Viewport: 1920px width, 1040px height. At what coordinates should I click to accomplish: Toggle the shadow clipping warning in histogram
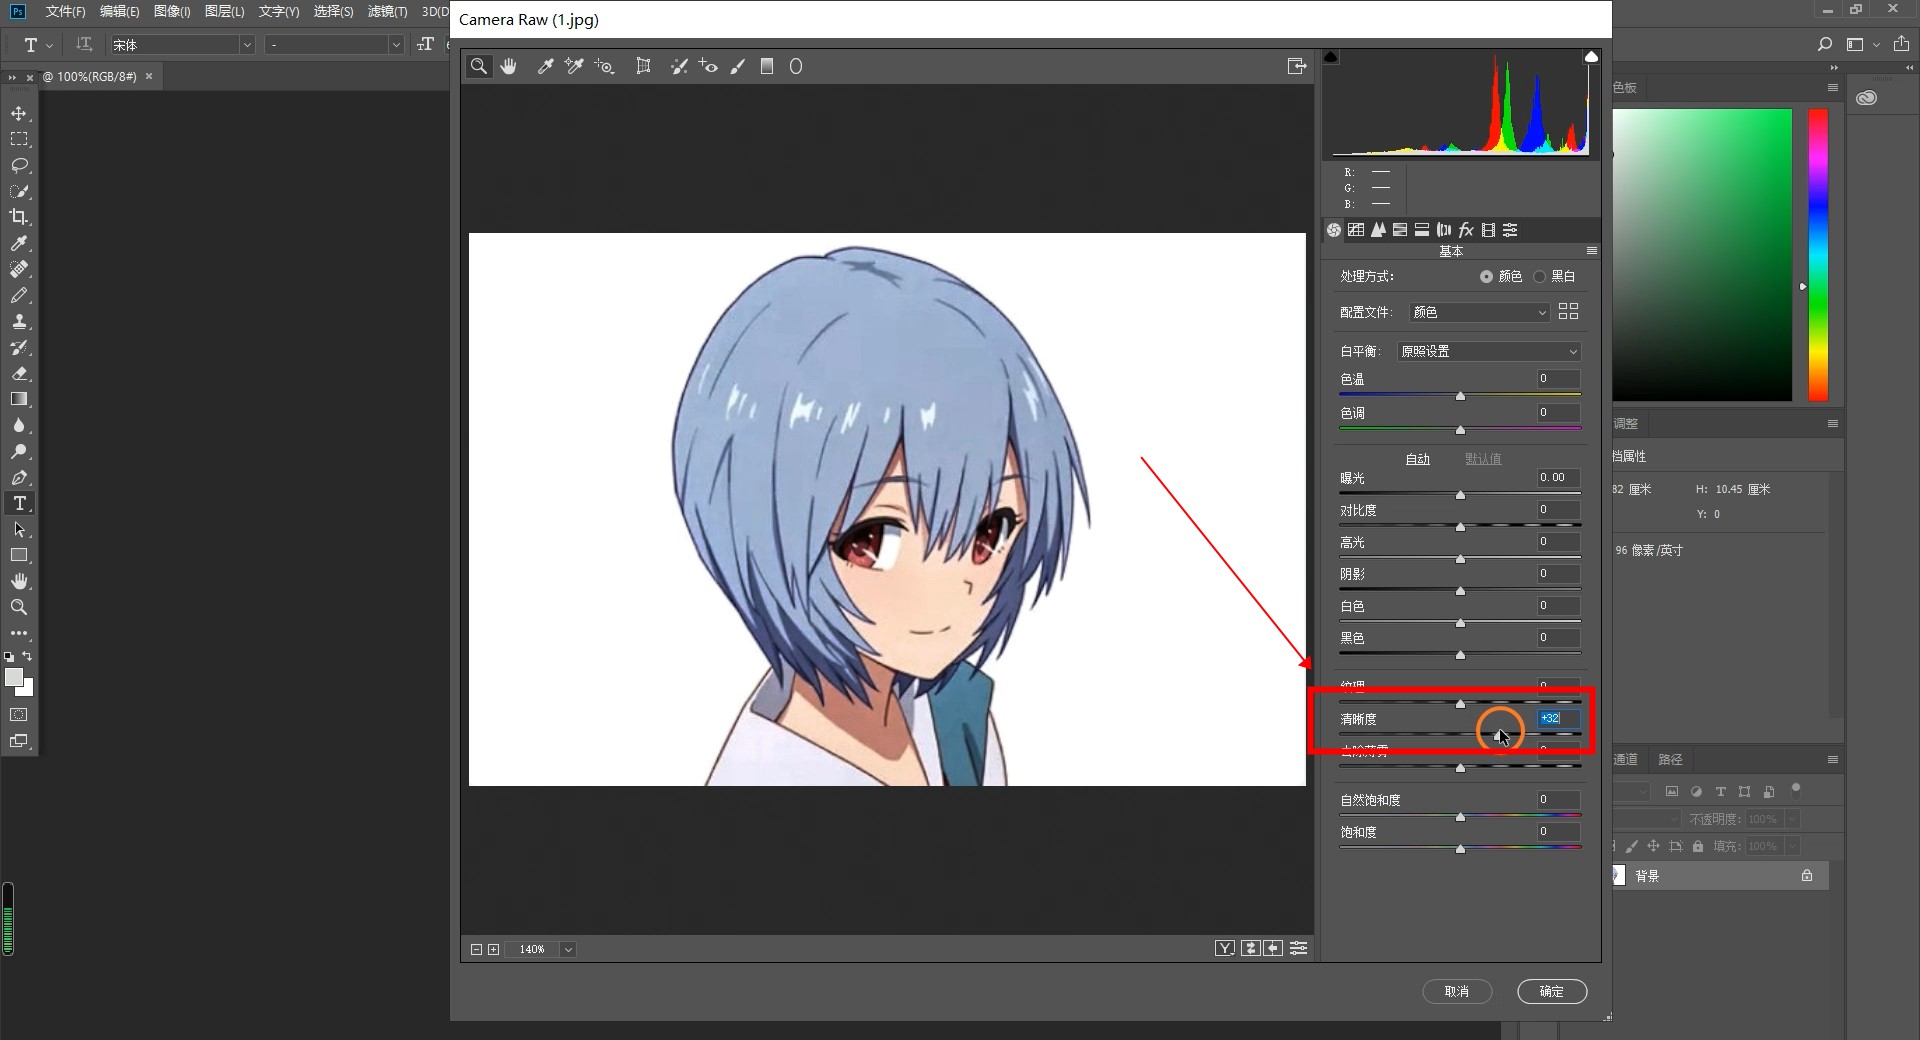pos(1331,57)
